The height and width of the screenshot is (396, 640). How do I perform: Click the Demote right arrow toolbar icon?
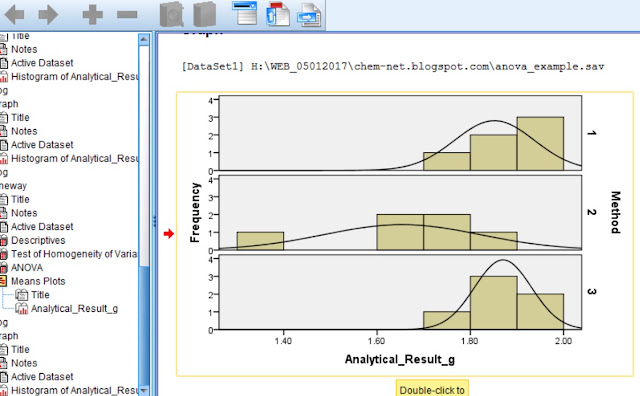49,15
